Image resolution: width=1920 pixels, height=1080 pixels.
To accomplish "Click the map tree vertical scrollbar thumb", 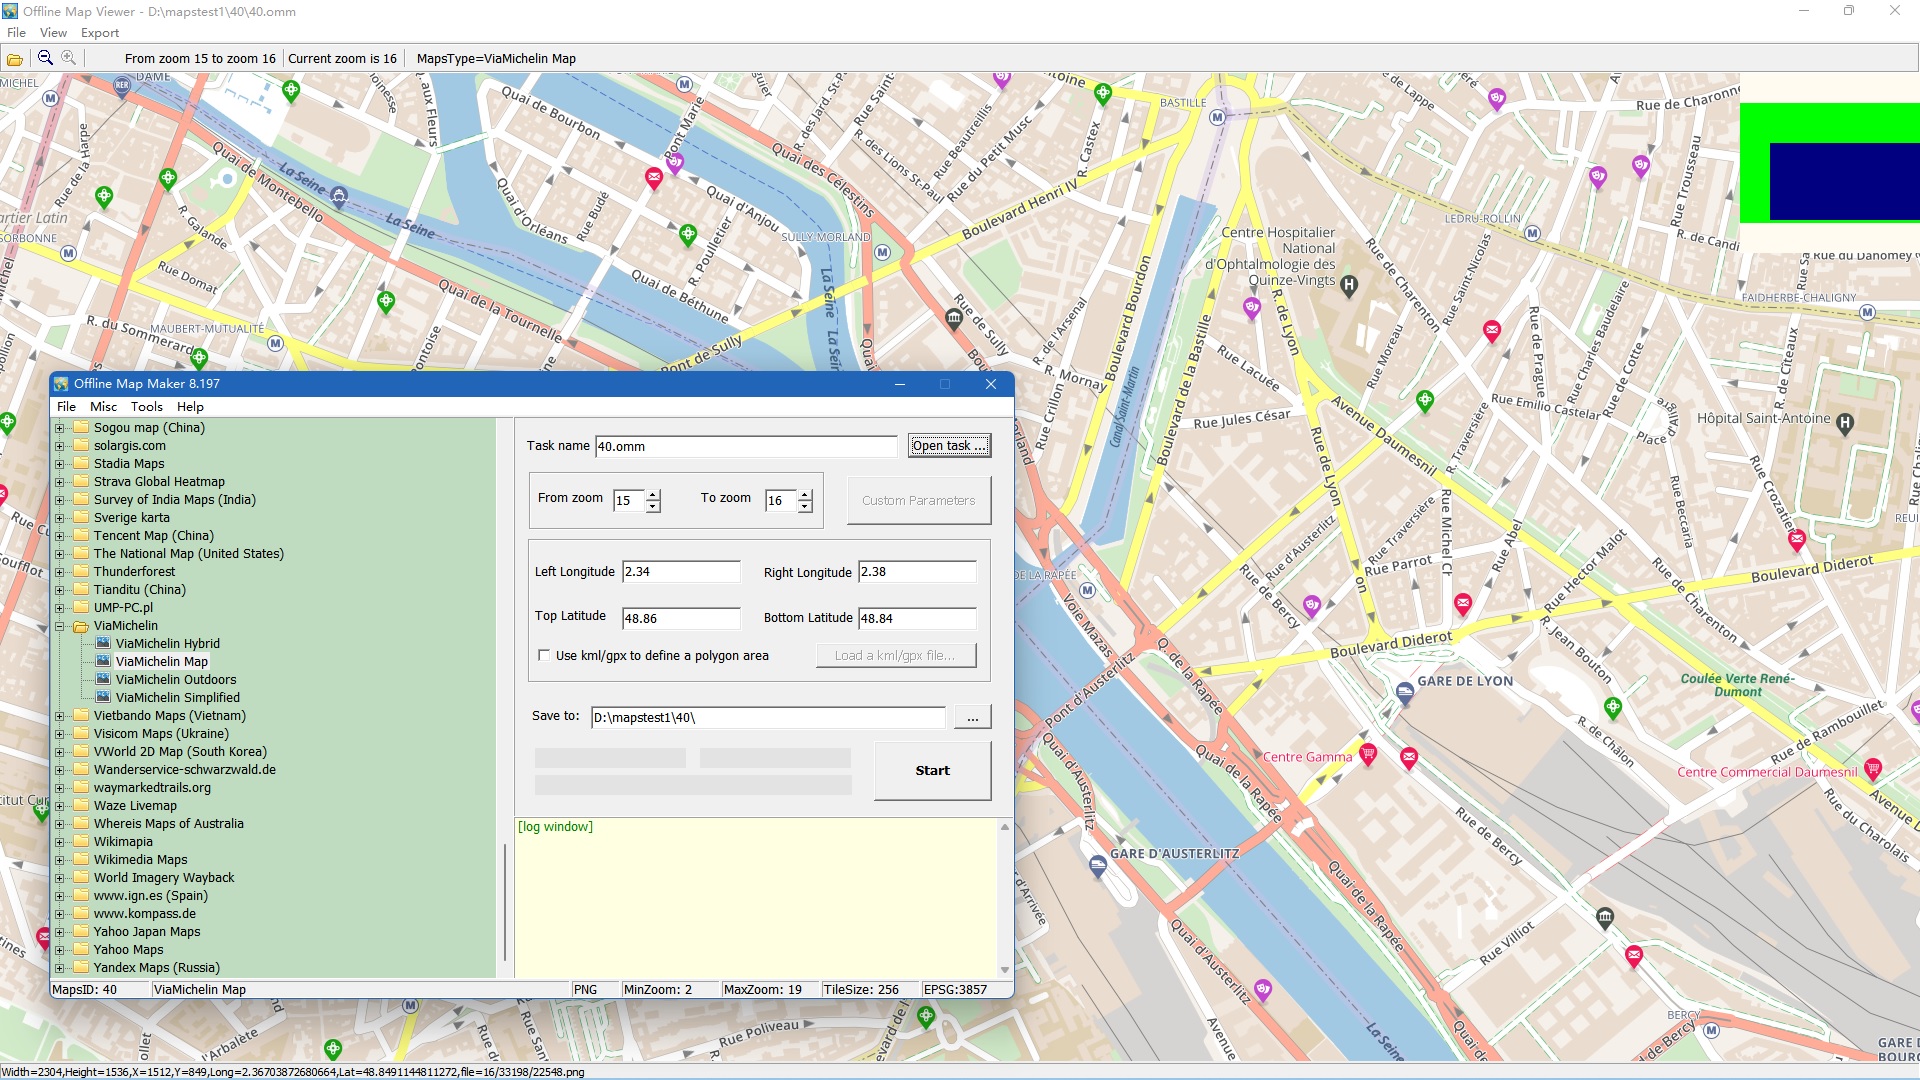I will pos(505,902).
